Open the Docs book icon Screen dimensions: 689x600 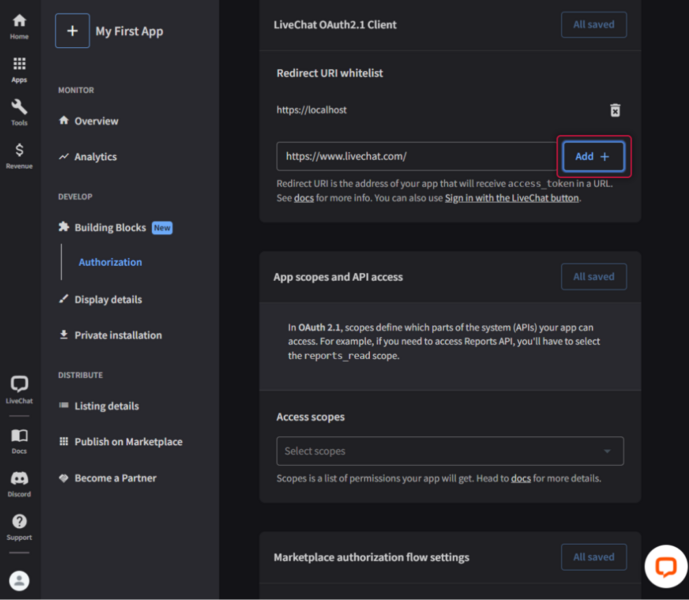click(x=19, y=438)
